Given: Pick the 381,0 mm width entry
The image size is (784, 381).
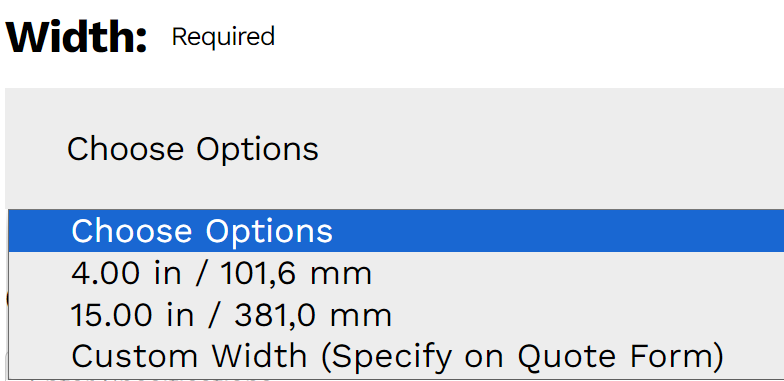Looking at the screenshot, I should (396, 315).
